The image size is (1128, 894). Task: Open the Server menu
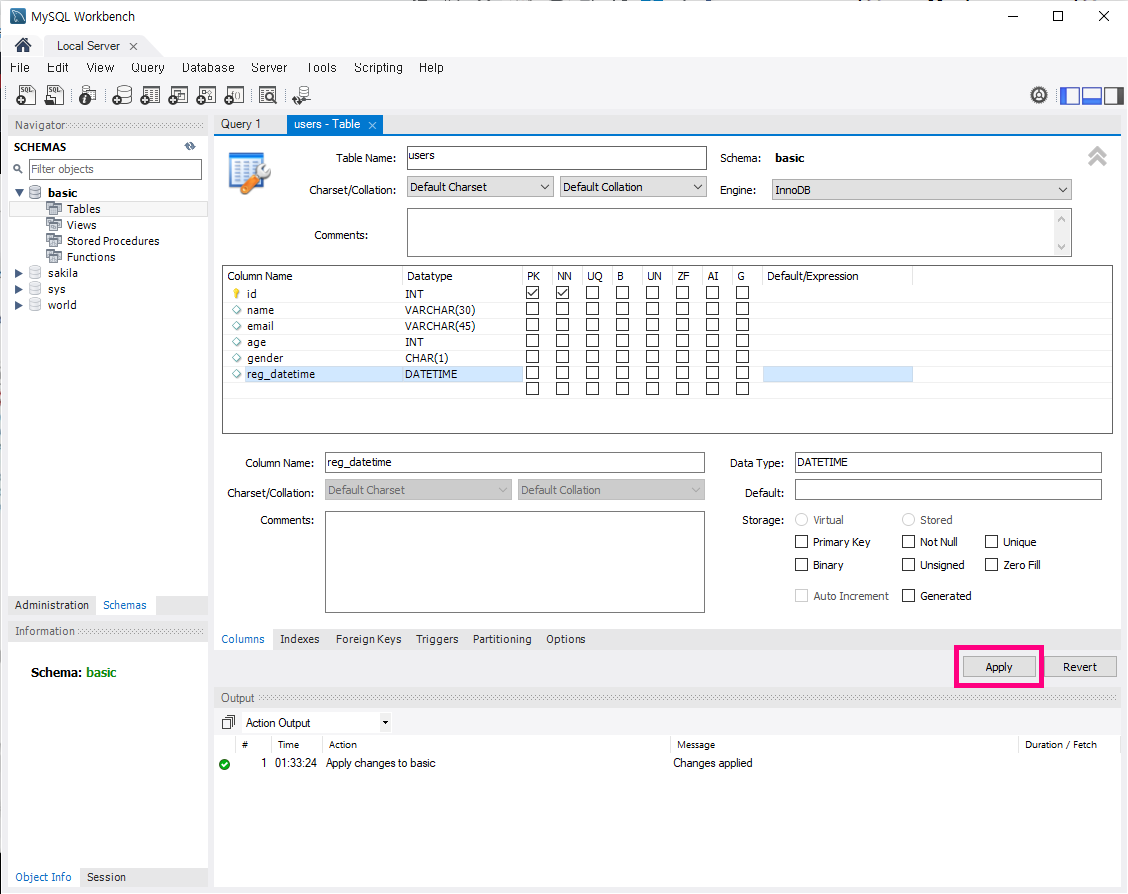tap(269, 68)
